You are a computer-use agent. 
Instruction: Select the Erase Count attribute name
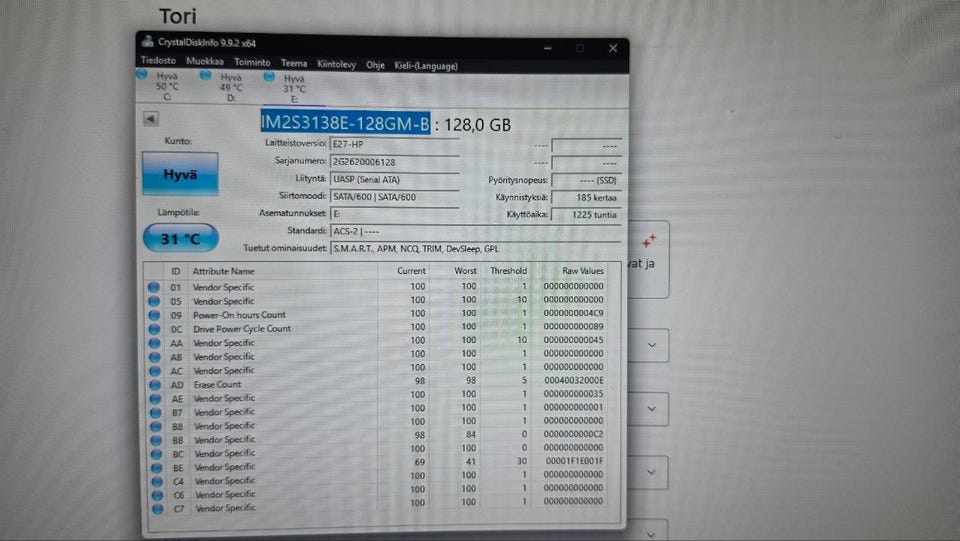pyautogui.click(x=217, y=384)
